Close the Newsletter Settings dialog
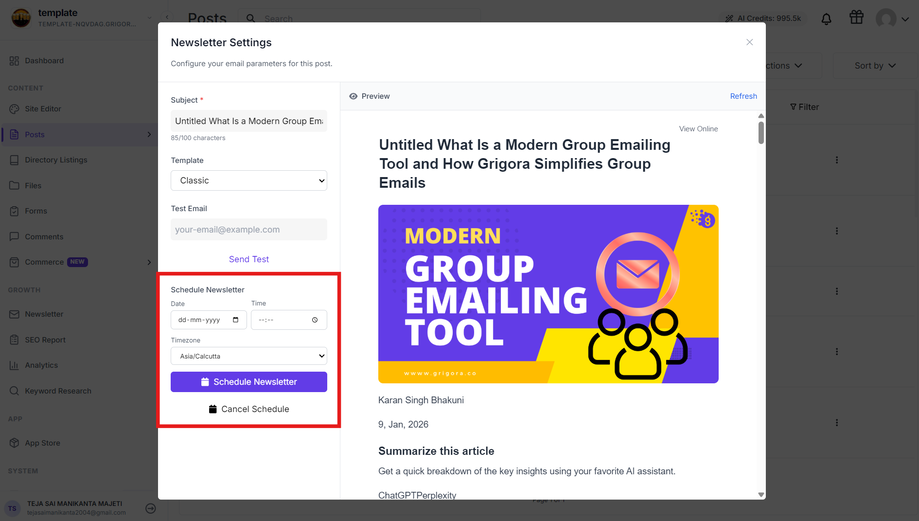Image resolution: width=919 pixels, height=521 pixels. point(750,42)
